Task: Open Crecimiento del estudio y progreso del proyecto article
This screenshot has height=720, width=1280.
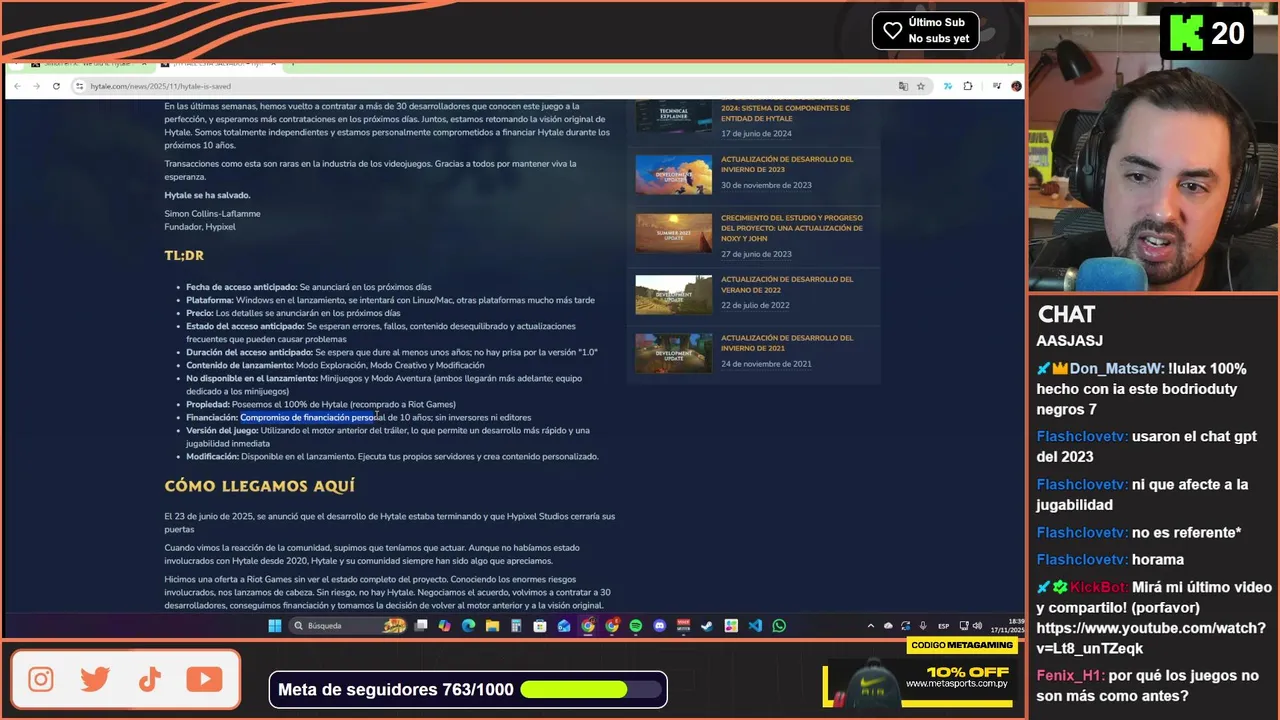Action: point(792,228)
